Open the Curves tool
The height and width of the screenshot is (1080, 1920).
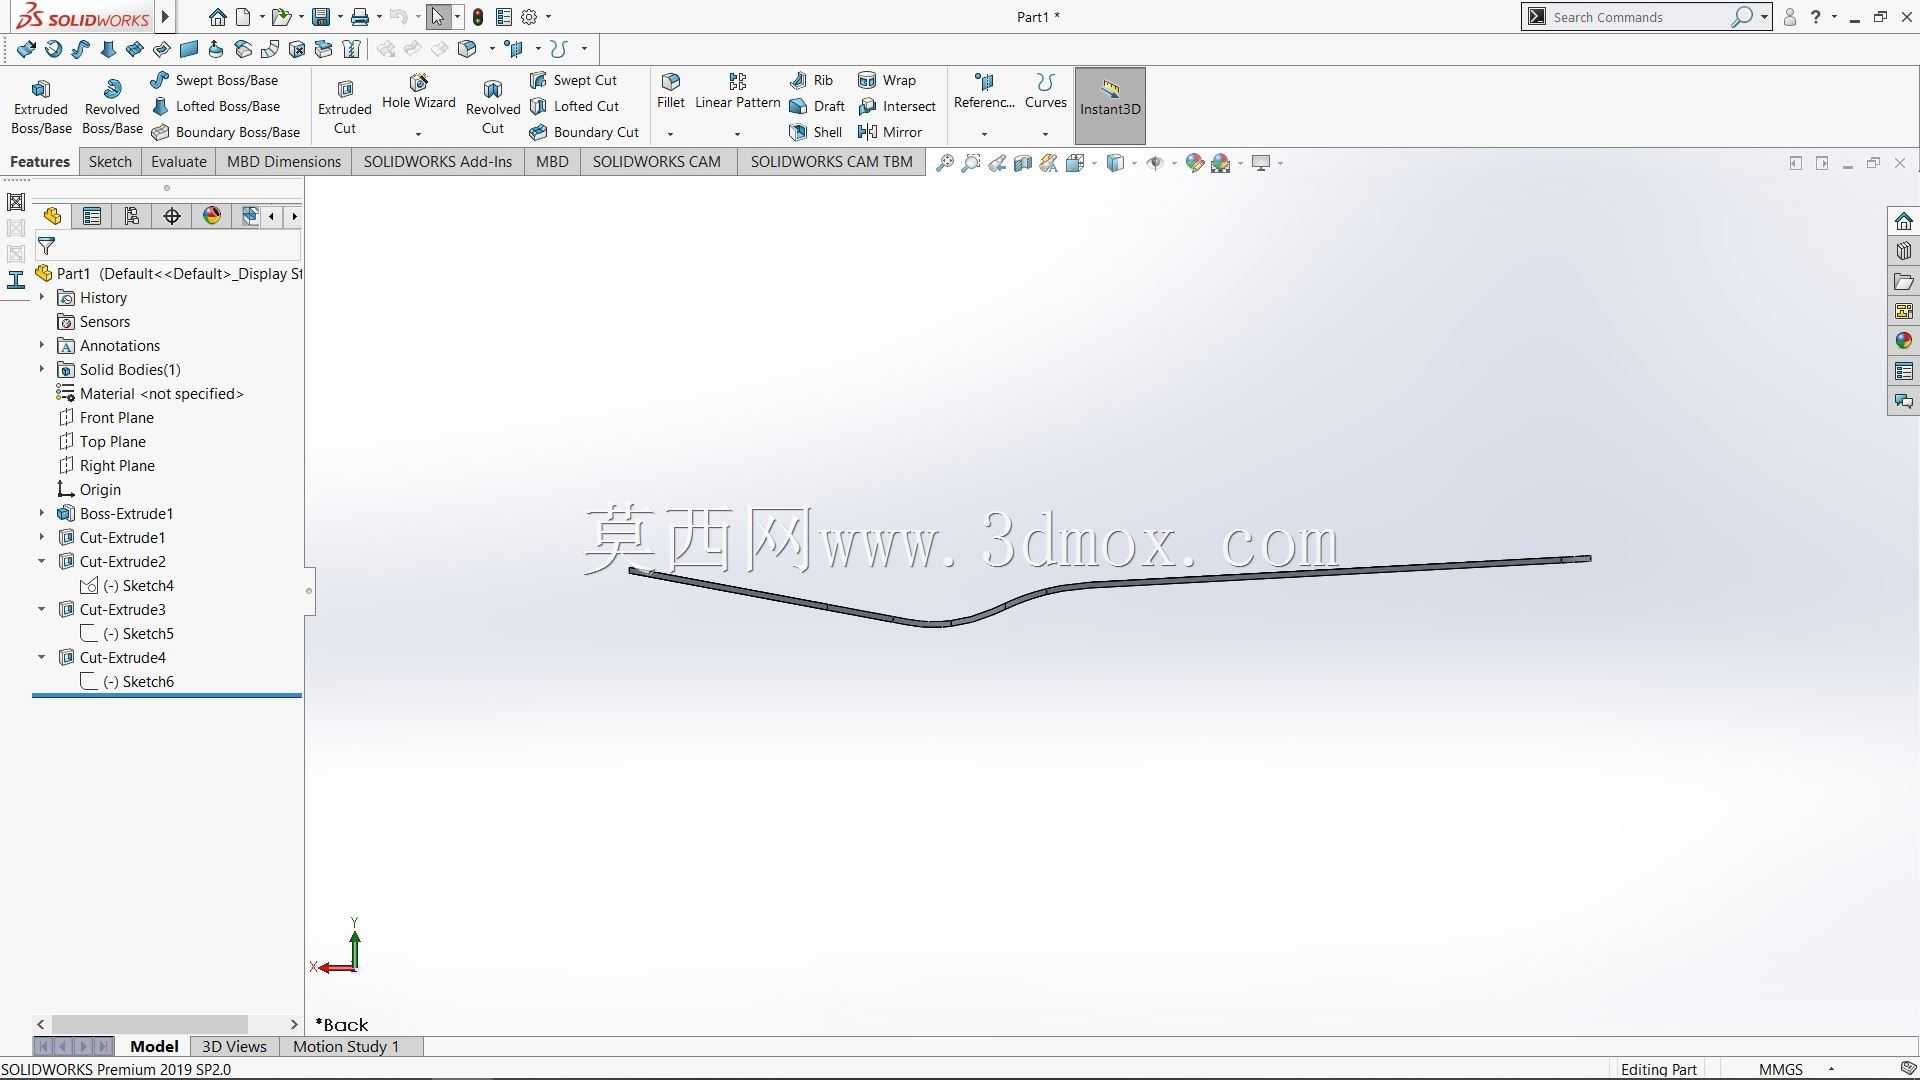pos(1045,92)
